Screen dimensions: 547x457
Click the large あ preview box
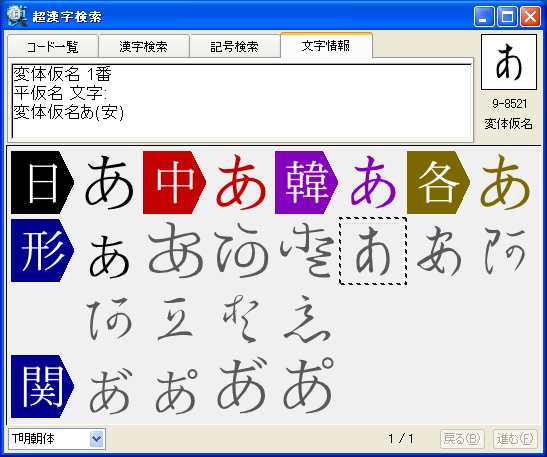click(x=509, y=62)
